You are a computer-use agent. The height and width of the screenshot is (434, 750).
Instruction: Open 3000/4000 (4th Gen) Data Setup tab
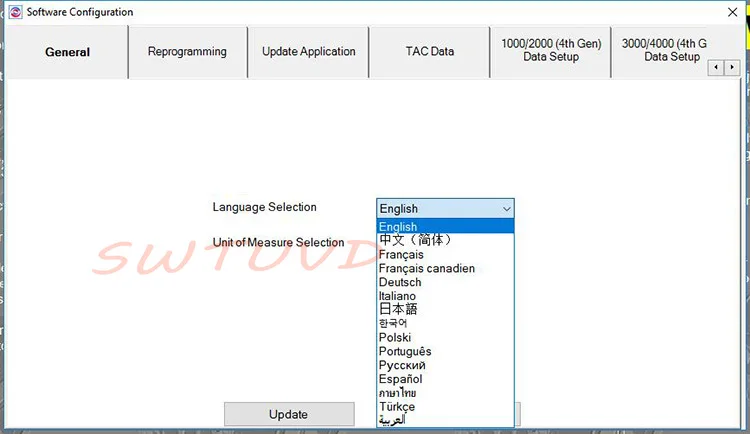pyautogui.click(x=664, y=52)
